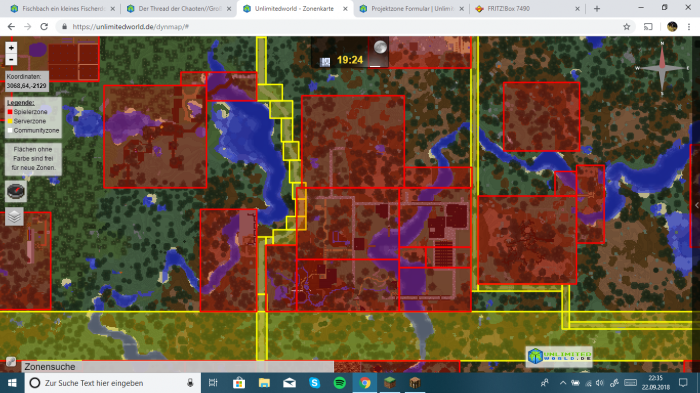Zoom out with the map minus button
Image resolution: width=700 pixels, height=393 pixels.
11,59
